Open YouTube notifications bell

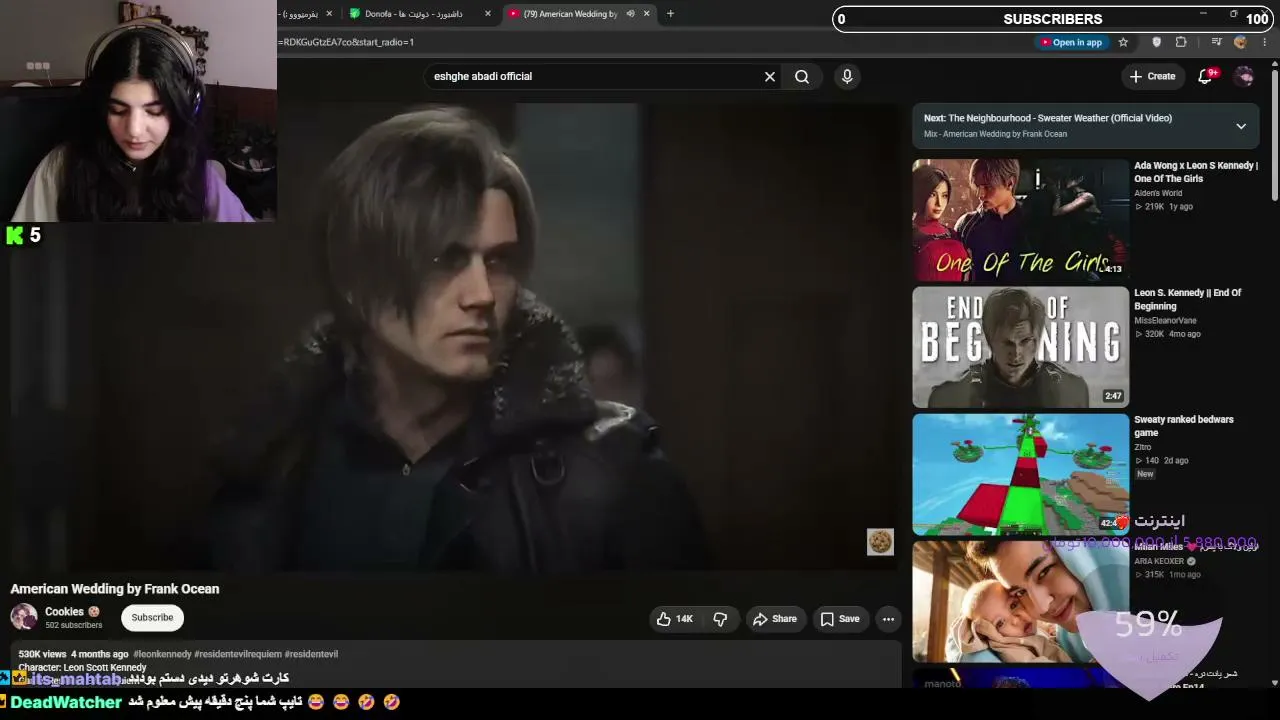[x=1206, y=76]
